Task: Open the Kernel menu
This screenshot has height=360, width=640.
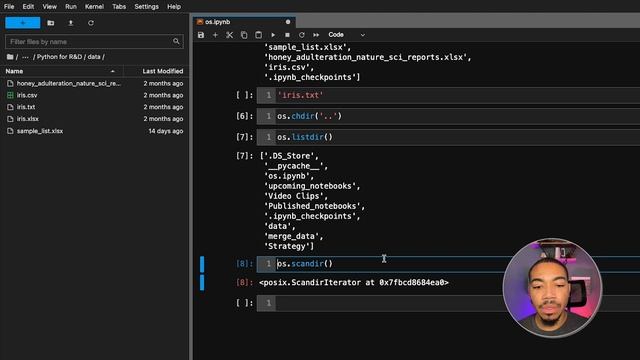Action: coord(94,7)
